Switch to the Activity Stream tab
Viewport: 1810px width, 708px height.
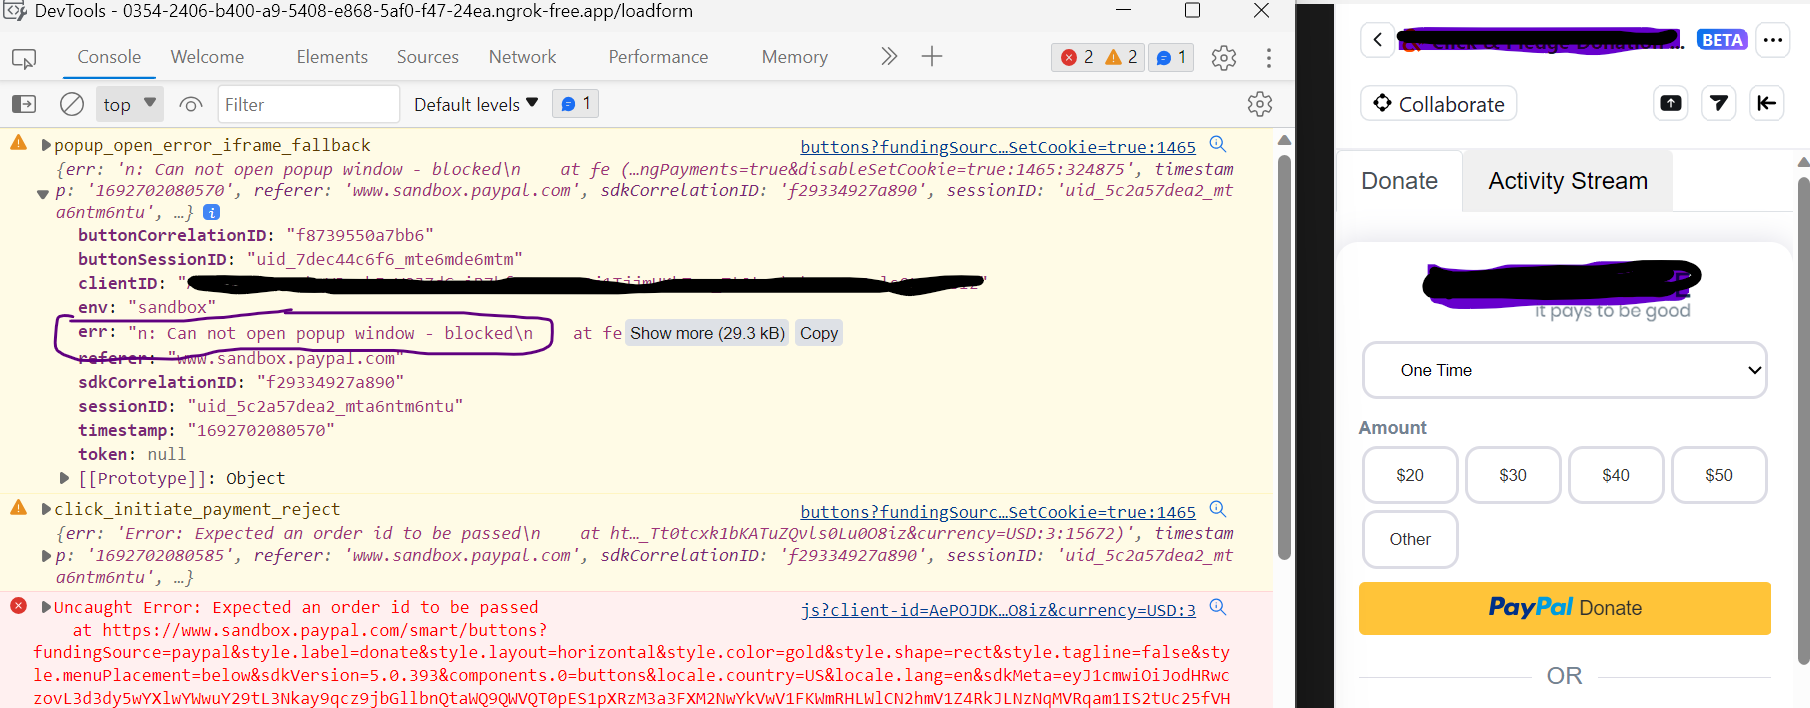1568,181
